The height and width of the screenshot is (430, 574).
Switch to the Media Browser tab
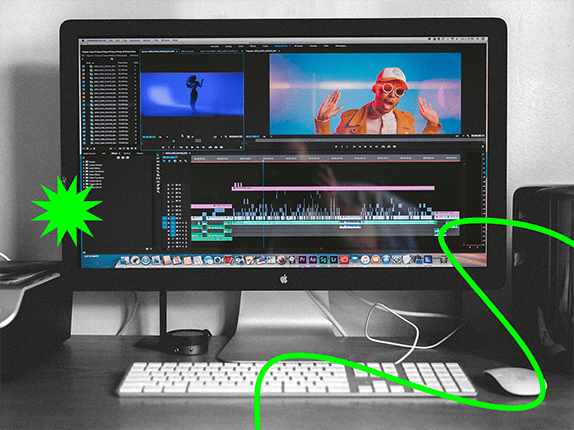tap(89, 153)
